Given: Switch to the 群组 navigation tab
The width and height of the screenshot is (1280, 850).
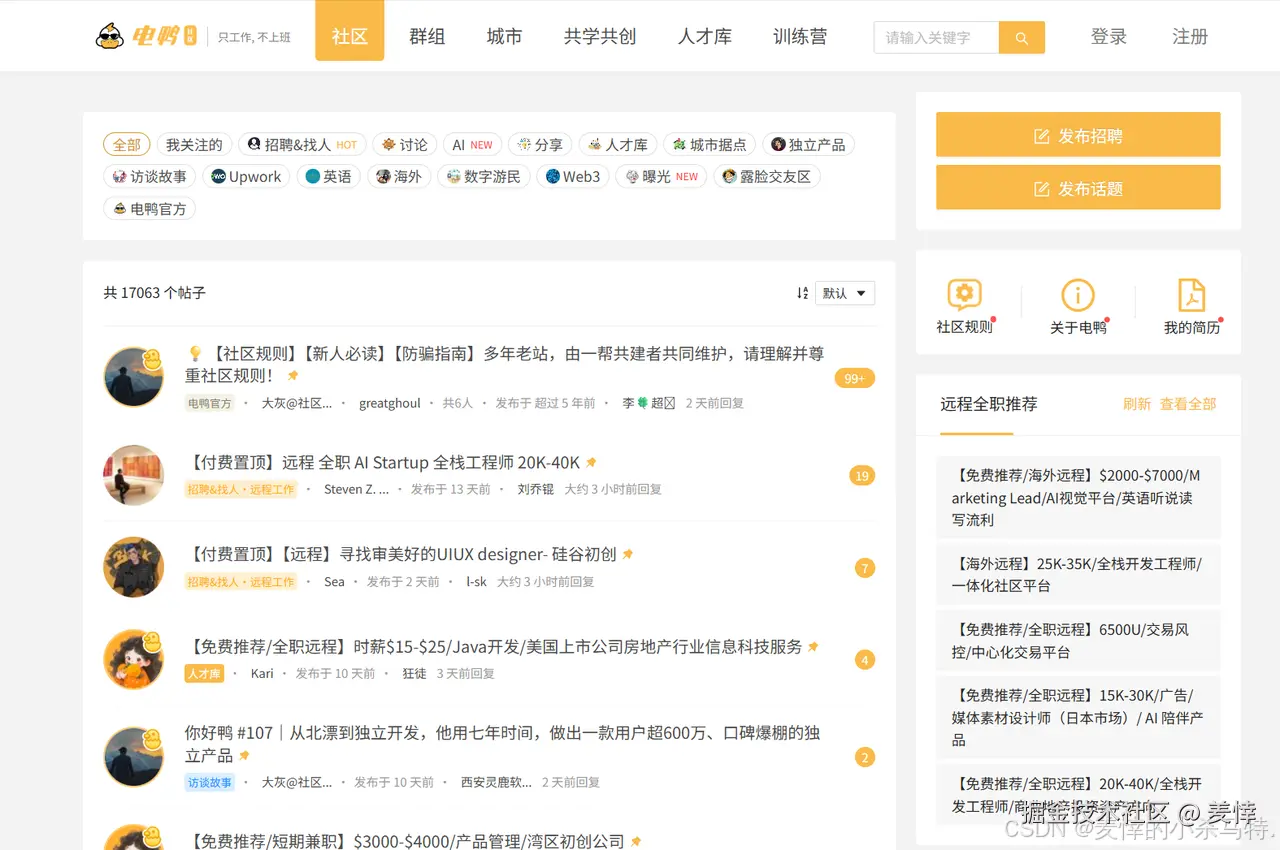Looking at the screenshot, I should click(427, 36).
